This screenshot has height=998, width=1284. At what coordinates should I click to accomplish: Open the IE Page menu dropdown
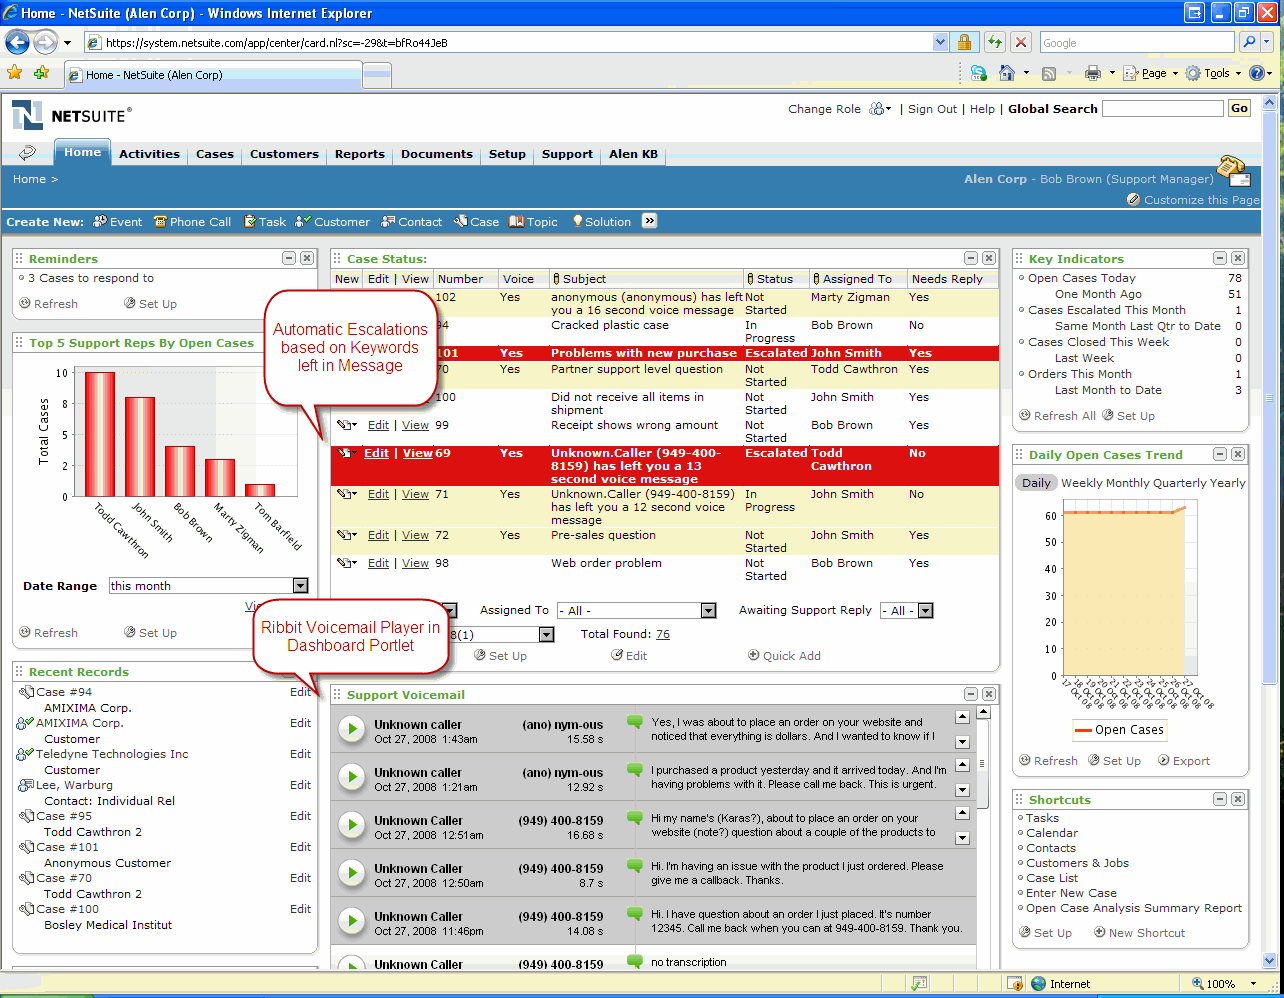1152,73
